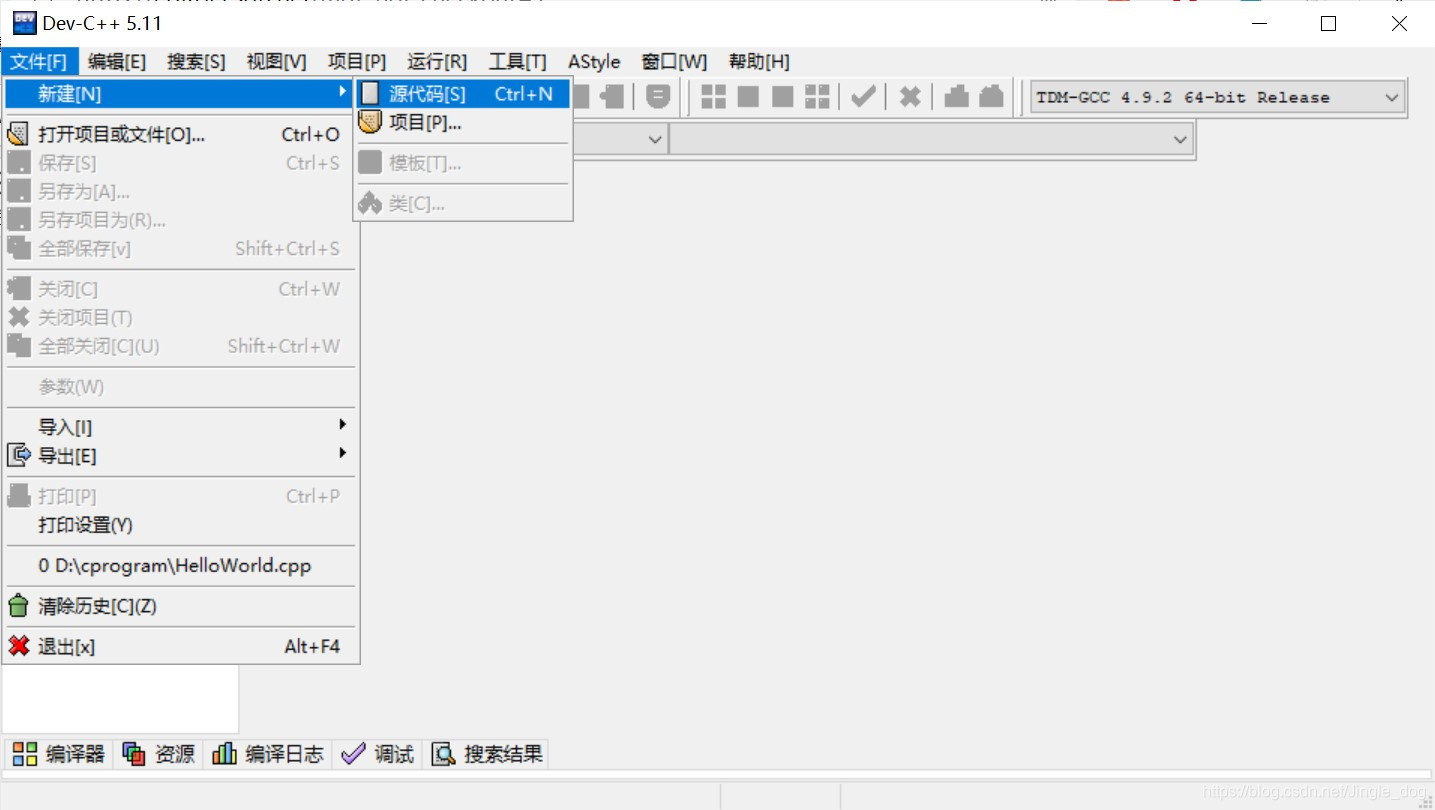Click the 文件[F] menu bar item
Viewport: 1435px width, 810px height.
click(39, 62)
